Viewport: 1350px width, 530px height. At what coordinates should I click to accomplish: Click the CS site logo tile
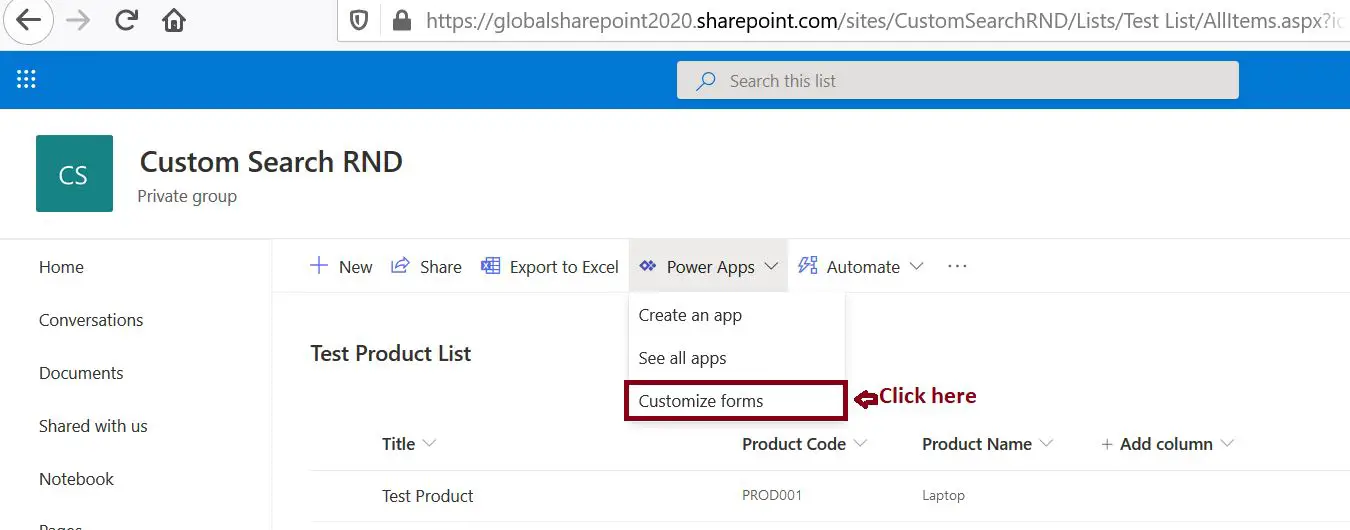pos(74,174)
